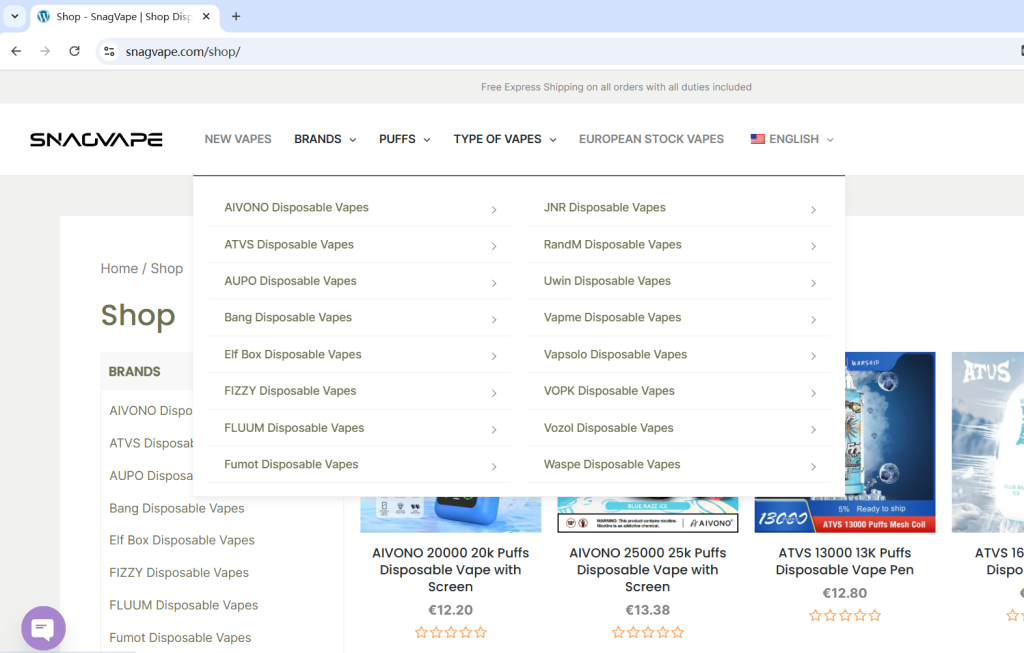1024x653 pixels.
Task: Click the SnagVape logo
Action: click(96, 139)
